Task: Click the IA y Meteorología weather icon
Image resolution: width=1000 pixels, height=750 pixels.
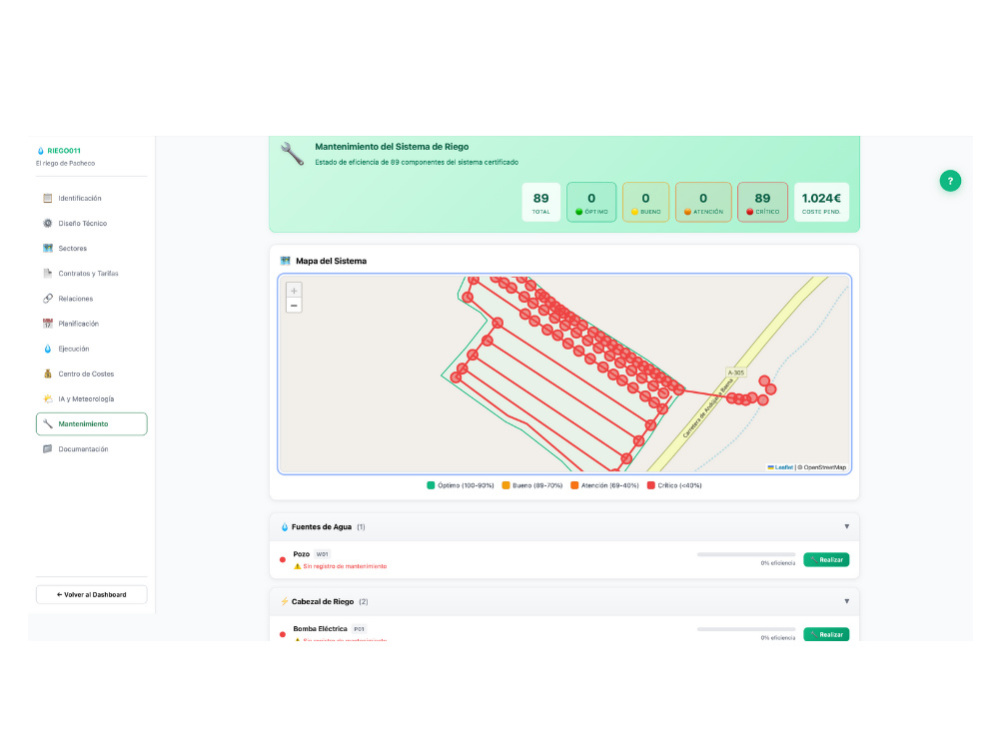Action: (x=47, y=399)
